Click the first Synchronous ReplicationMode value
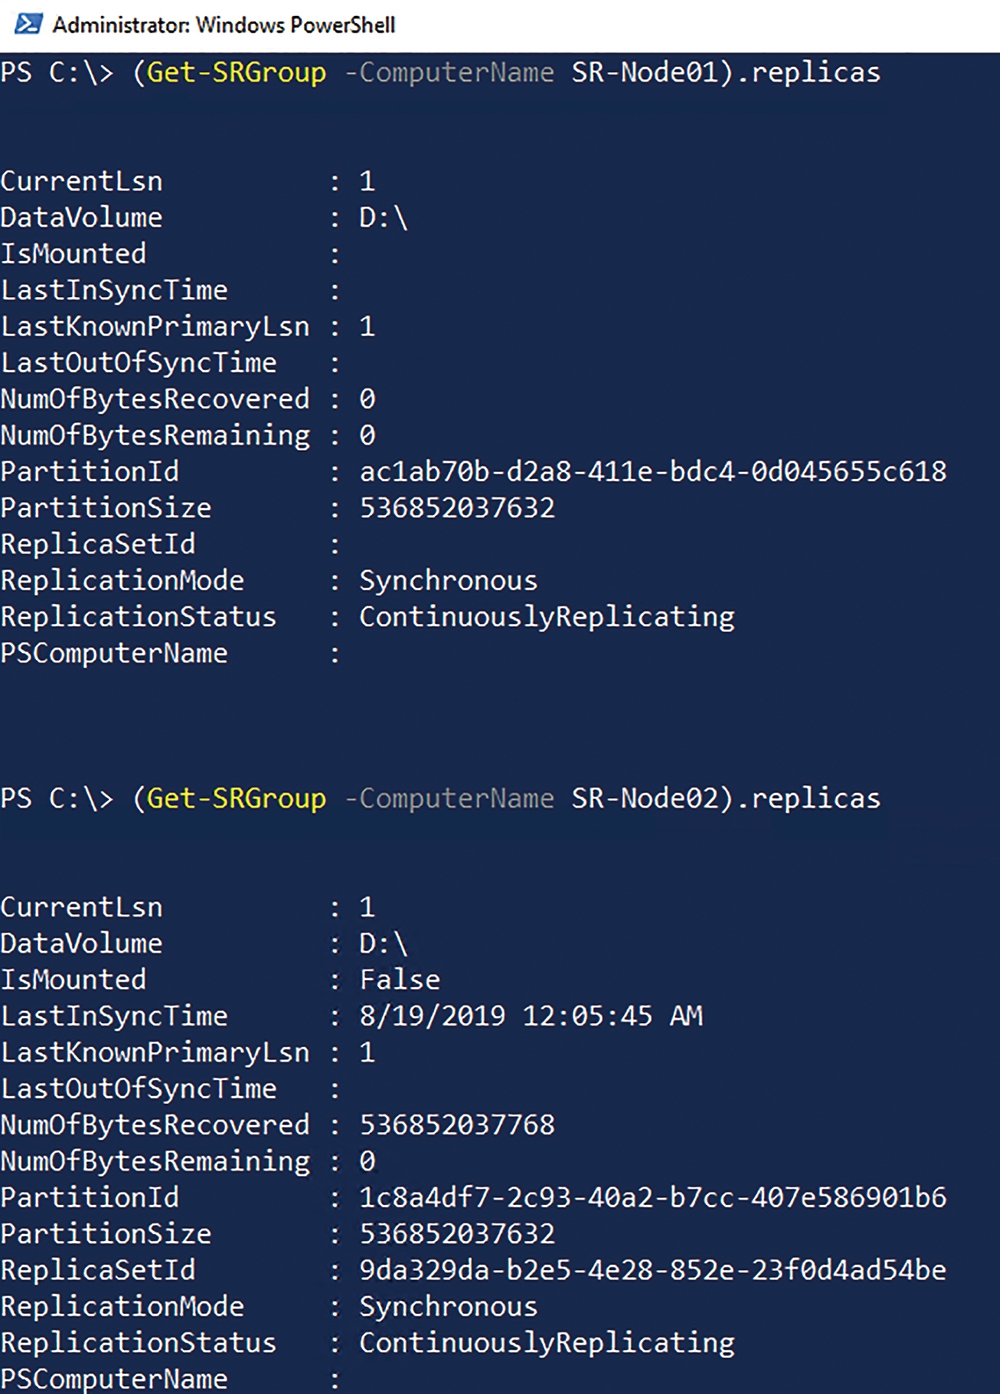 (x=449, y=581)
